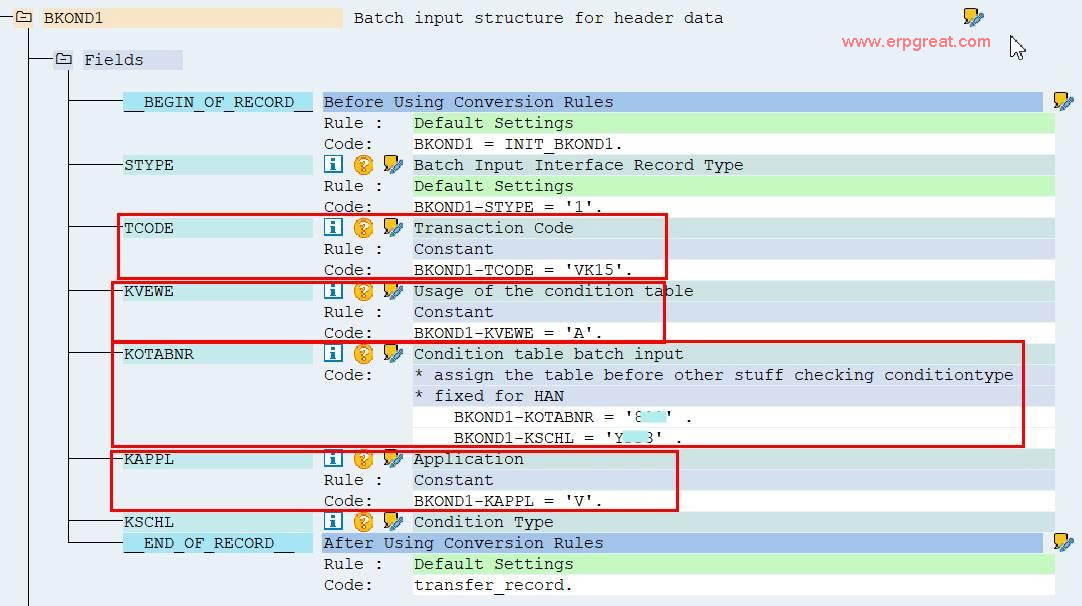Show field info for KSCHL
1082x606 pixels.
coord(333,521)
